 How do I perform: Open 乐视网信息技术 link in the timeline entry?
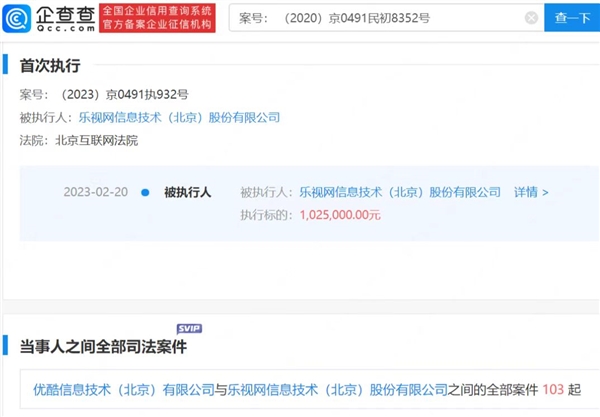pos(400,192)
